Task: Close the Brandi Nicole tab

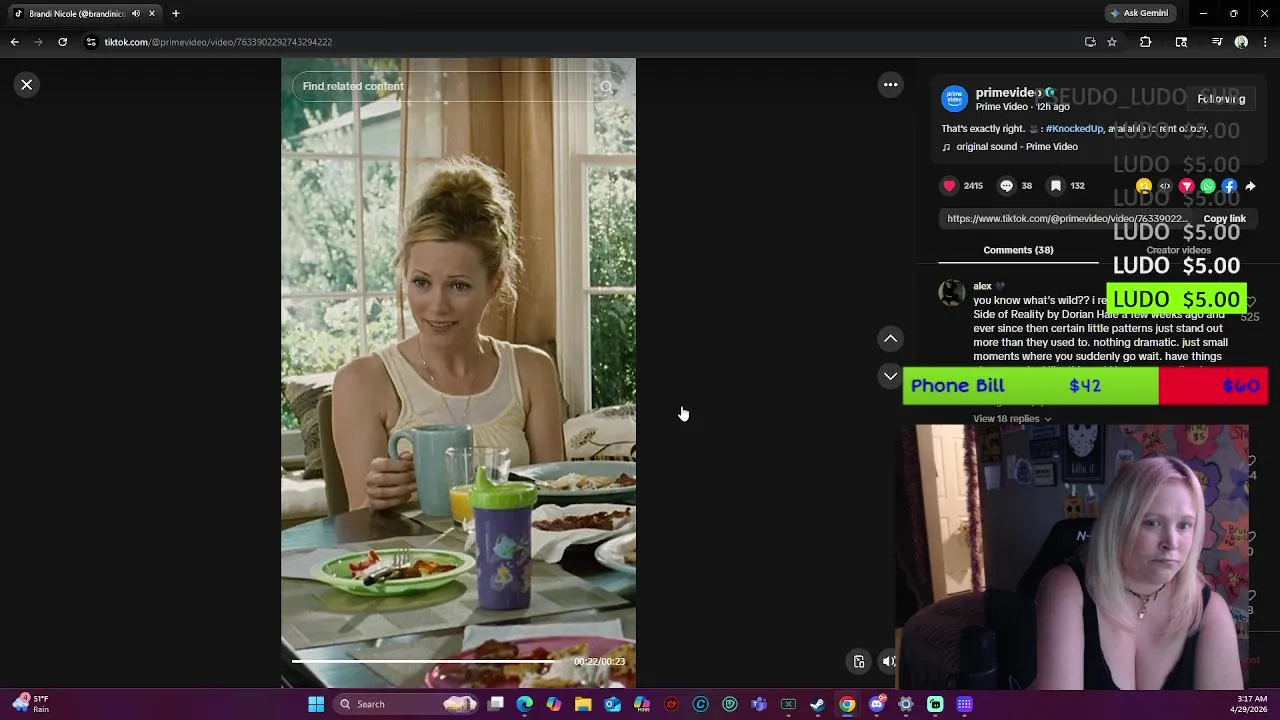Action: pos(151,14)
